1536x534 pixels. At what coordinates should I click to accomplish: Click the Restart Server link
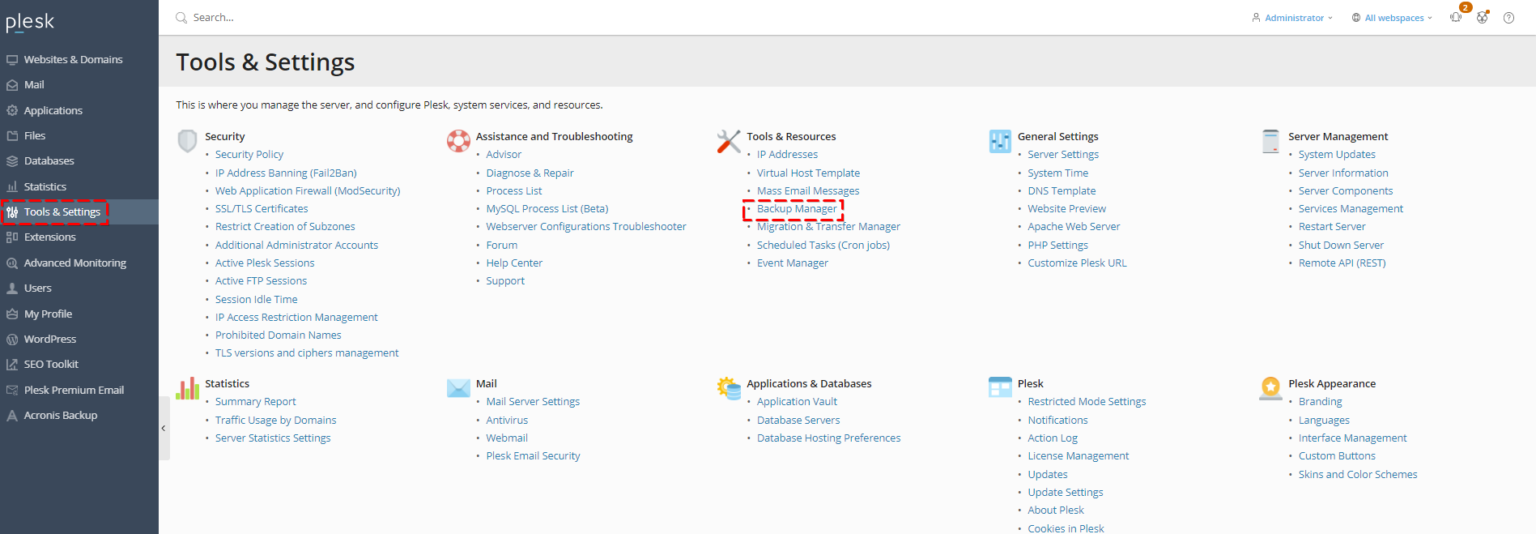tap(1332, 227)
